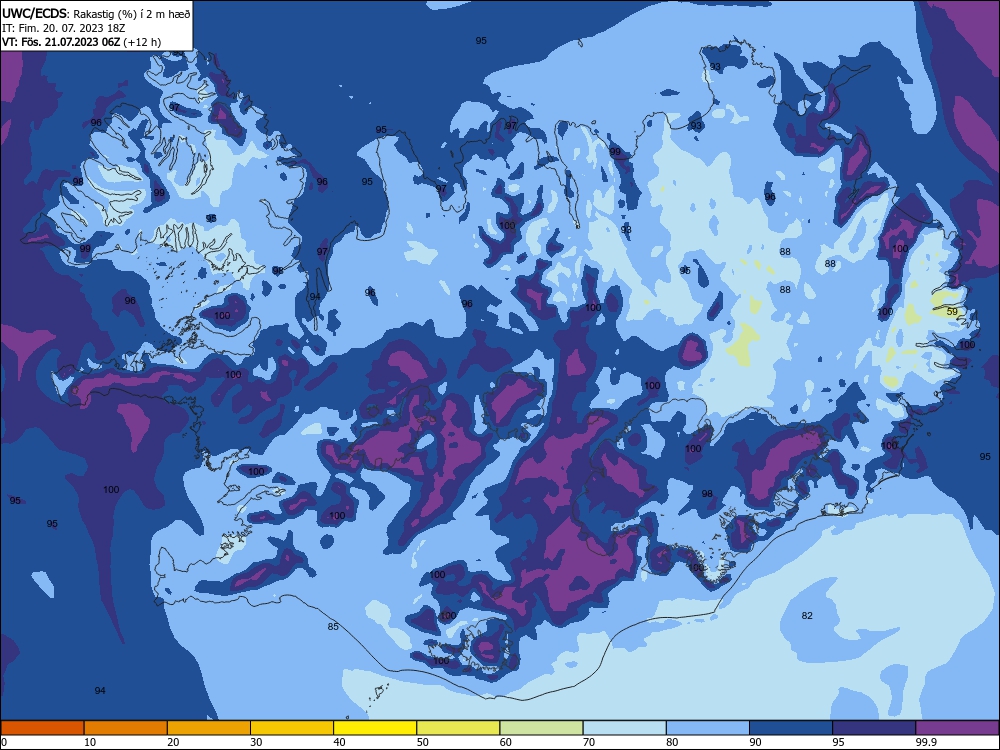
Task: Click the 0–10 dark orange legend swatch
Action: (42, 728)
